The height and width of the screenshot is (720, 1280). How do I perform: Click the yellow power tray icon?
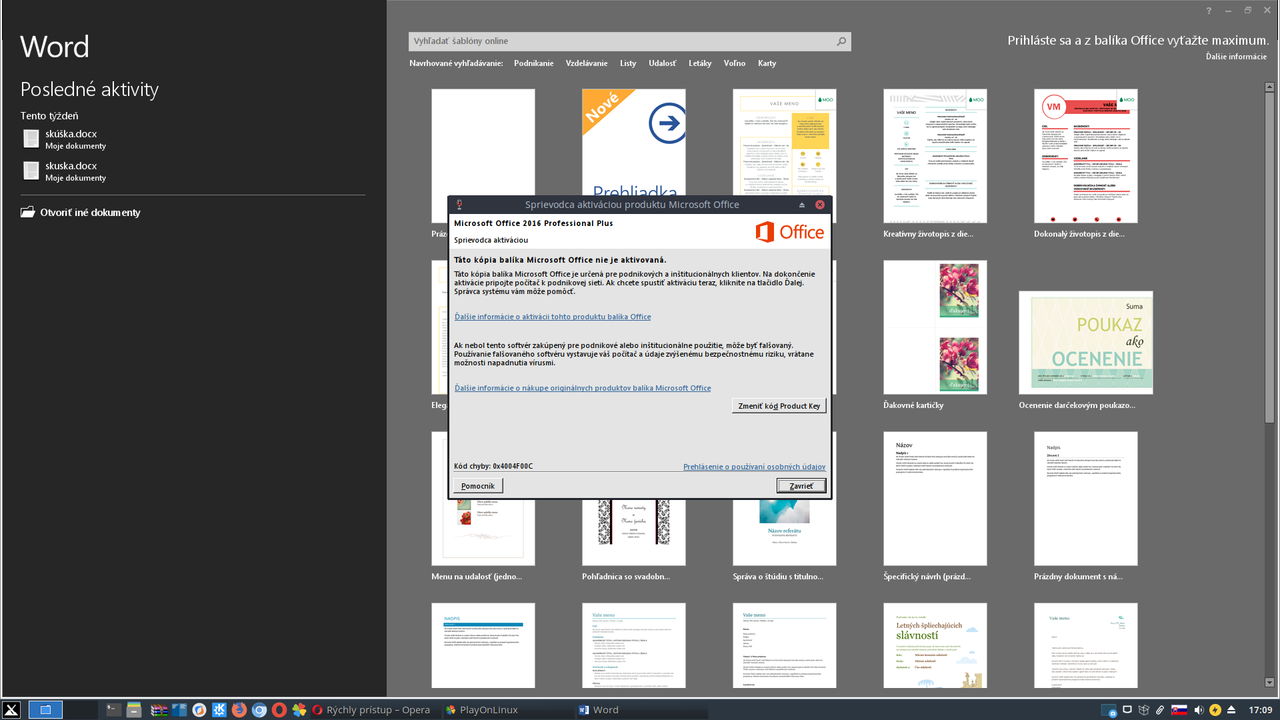coord(1215,710)
